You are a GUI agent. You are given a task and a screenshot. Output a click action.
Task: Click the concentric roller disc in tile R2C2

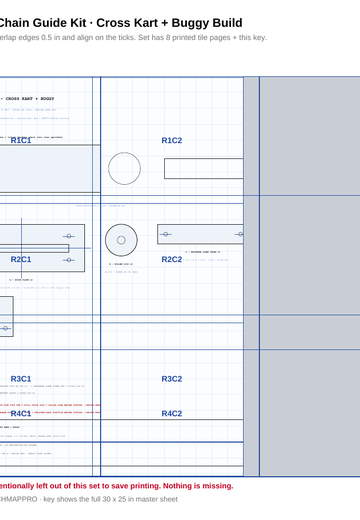tap(121, 240)
